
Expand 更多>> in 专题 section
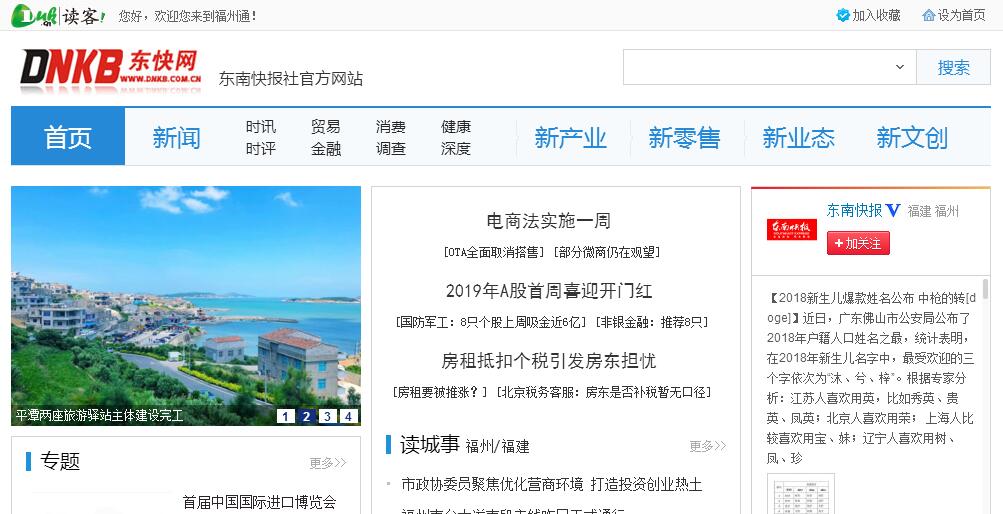tap(328, 463)
